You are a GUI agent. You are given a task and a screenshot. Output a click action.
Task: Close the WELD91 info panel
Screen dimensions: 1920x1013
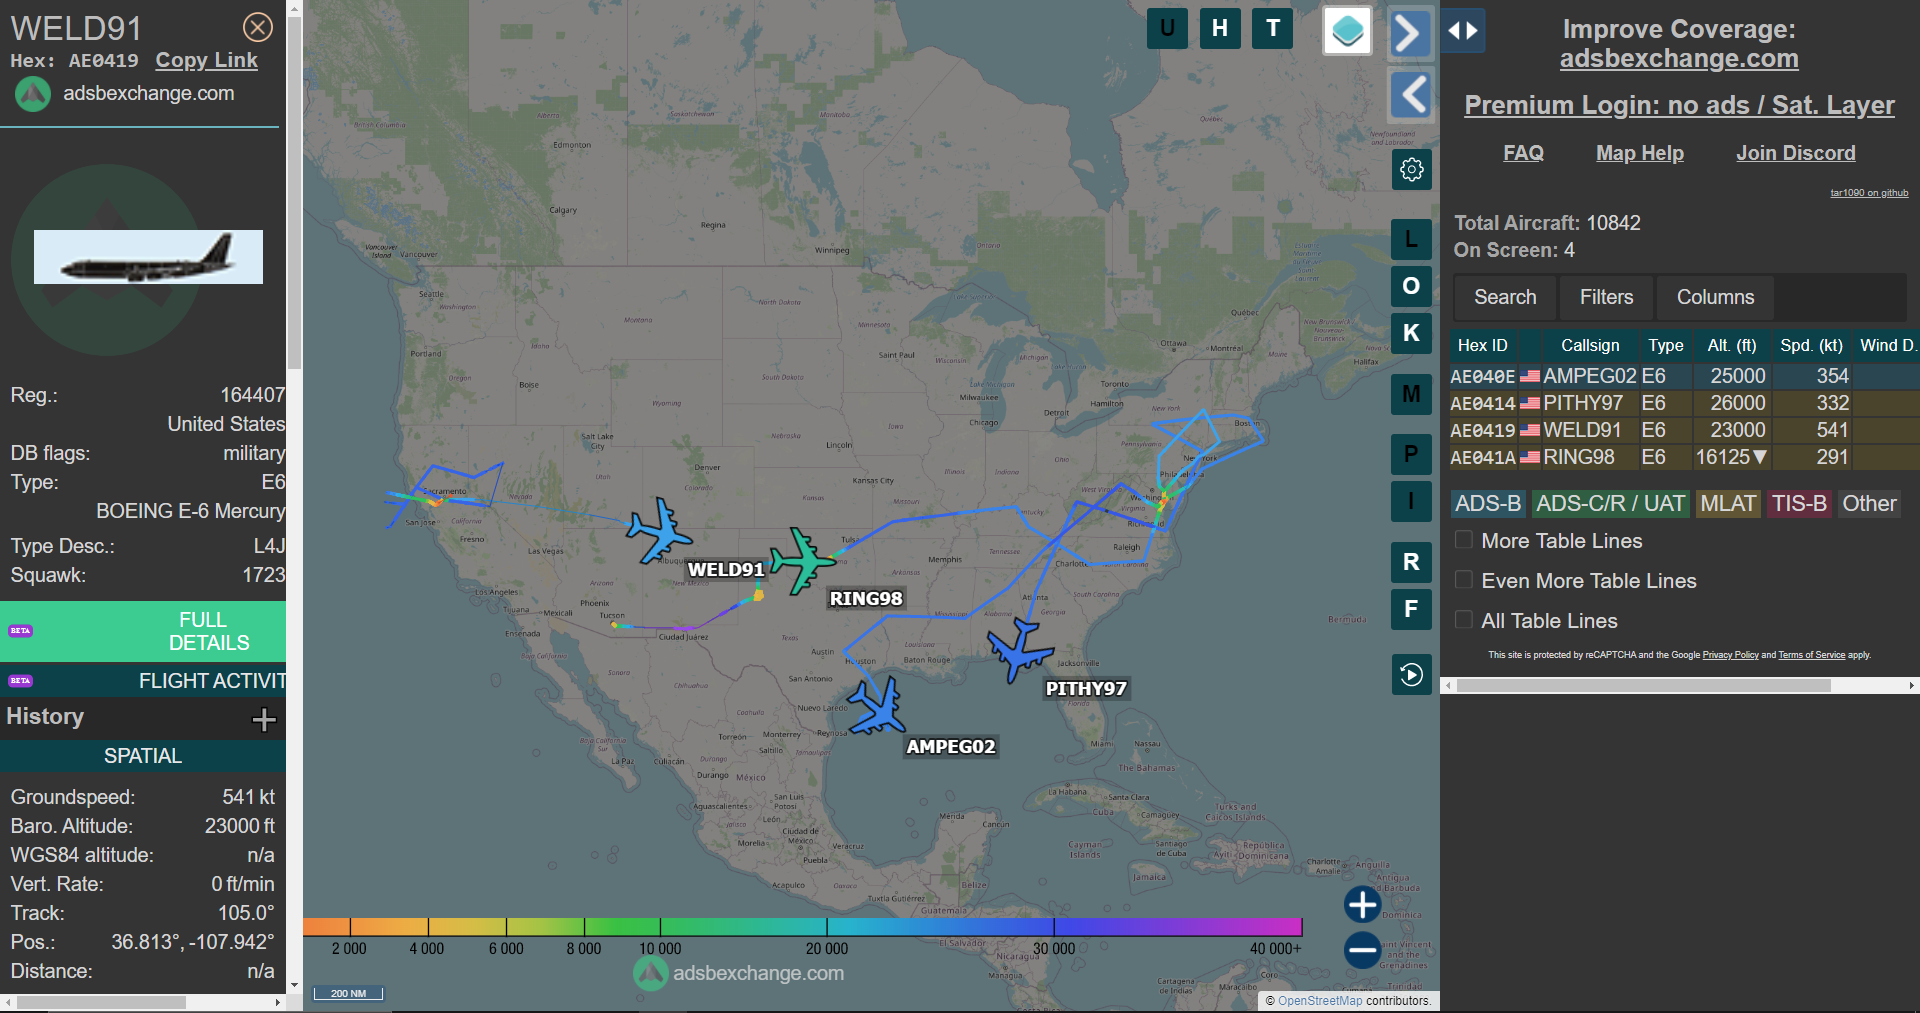pos(258,27)
